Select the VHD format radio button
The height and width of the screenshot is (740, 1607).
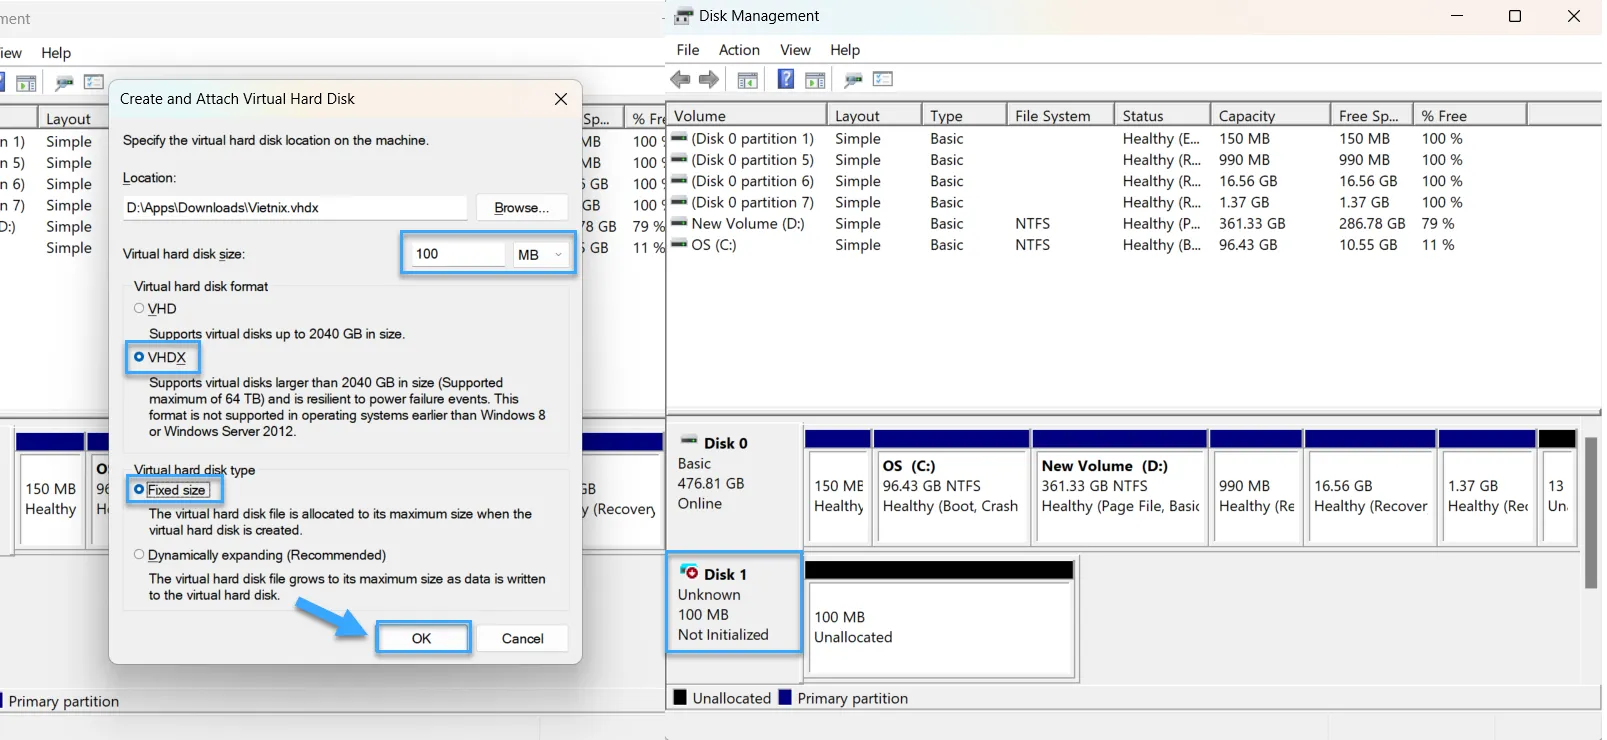click(x=139, y=308)
